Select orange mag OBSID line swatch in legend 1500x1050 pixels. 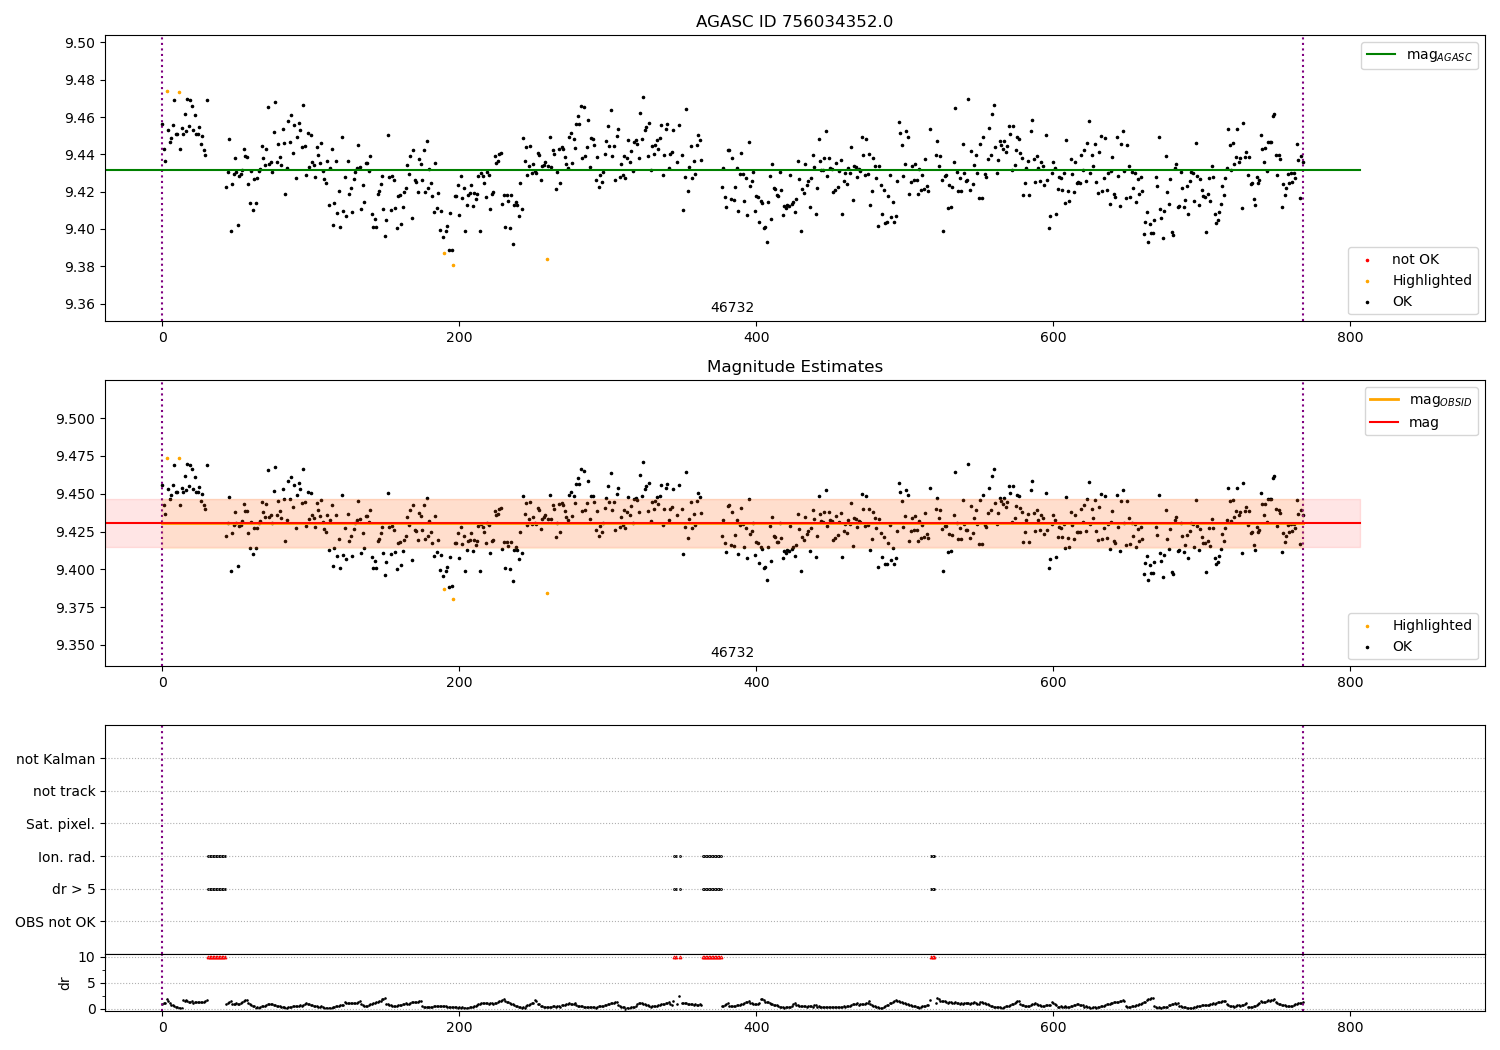[1385, 400]
